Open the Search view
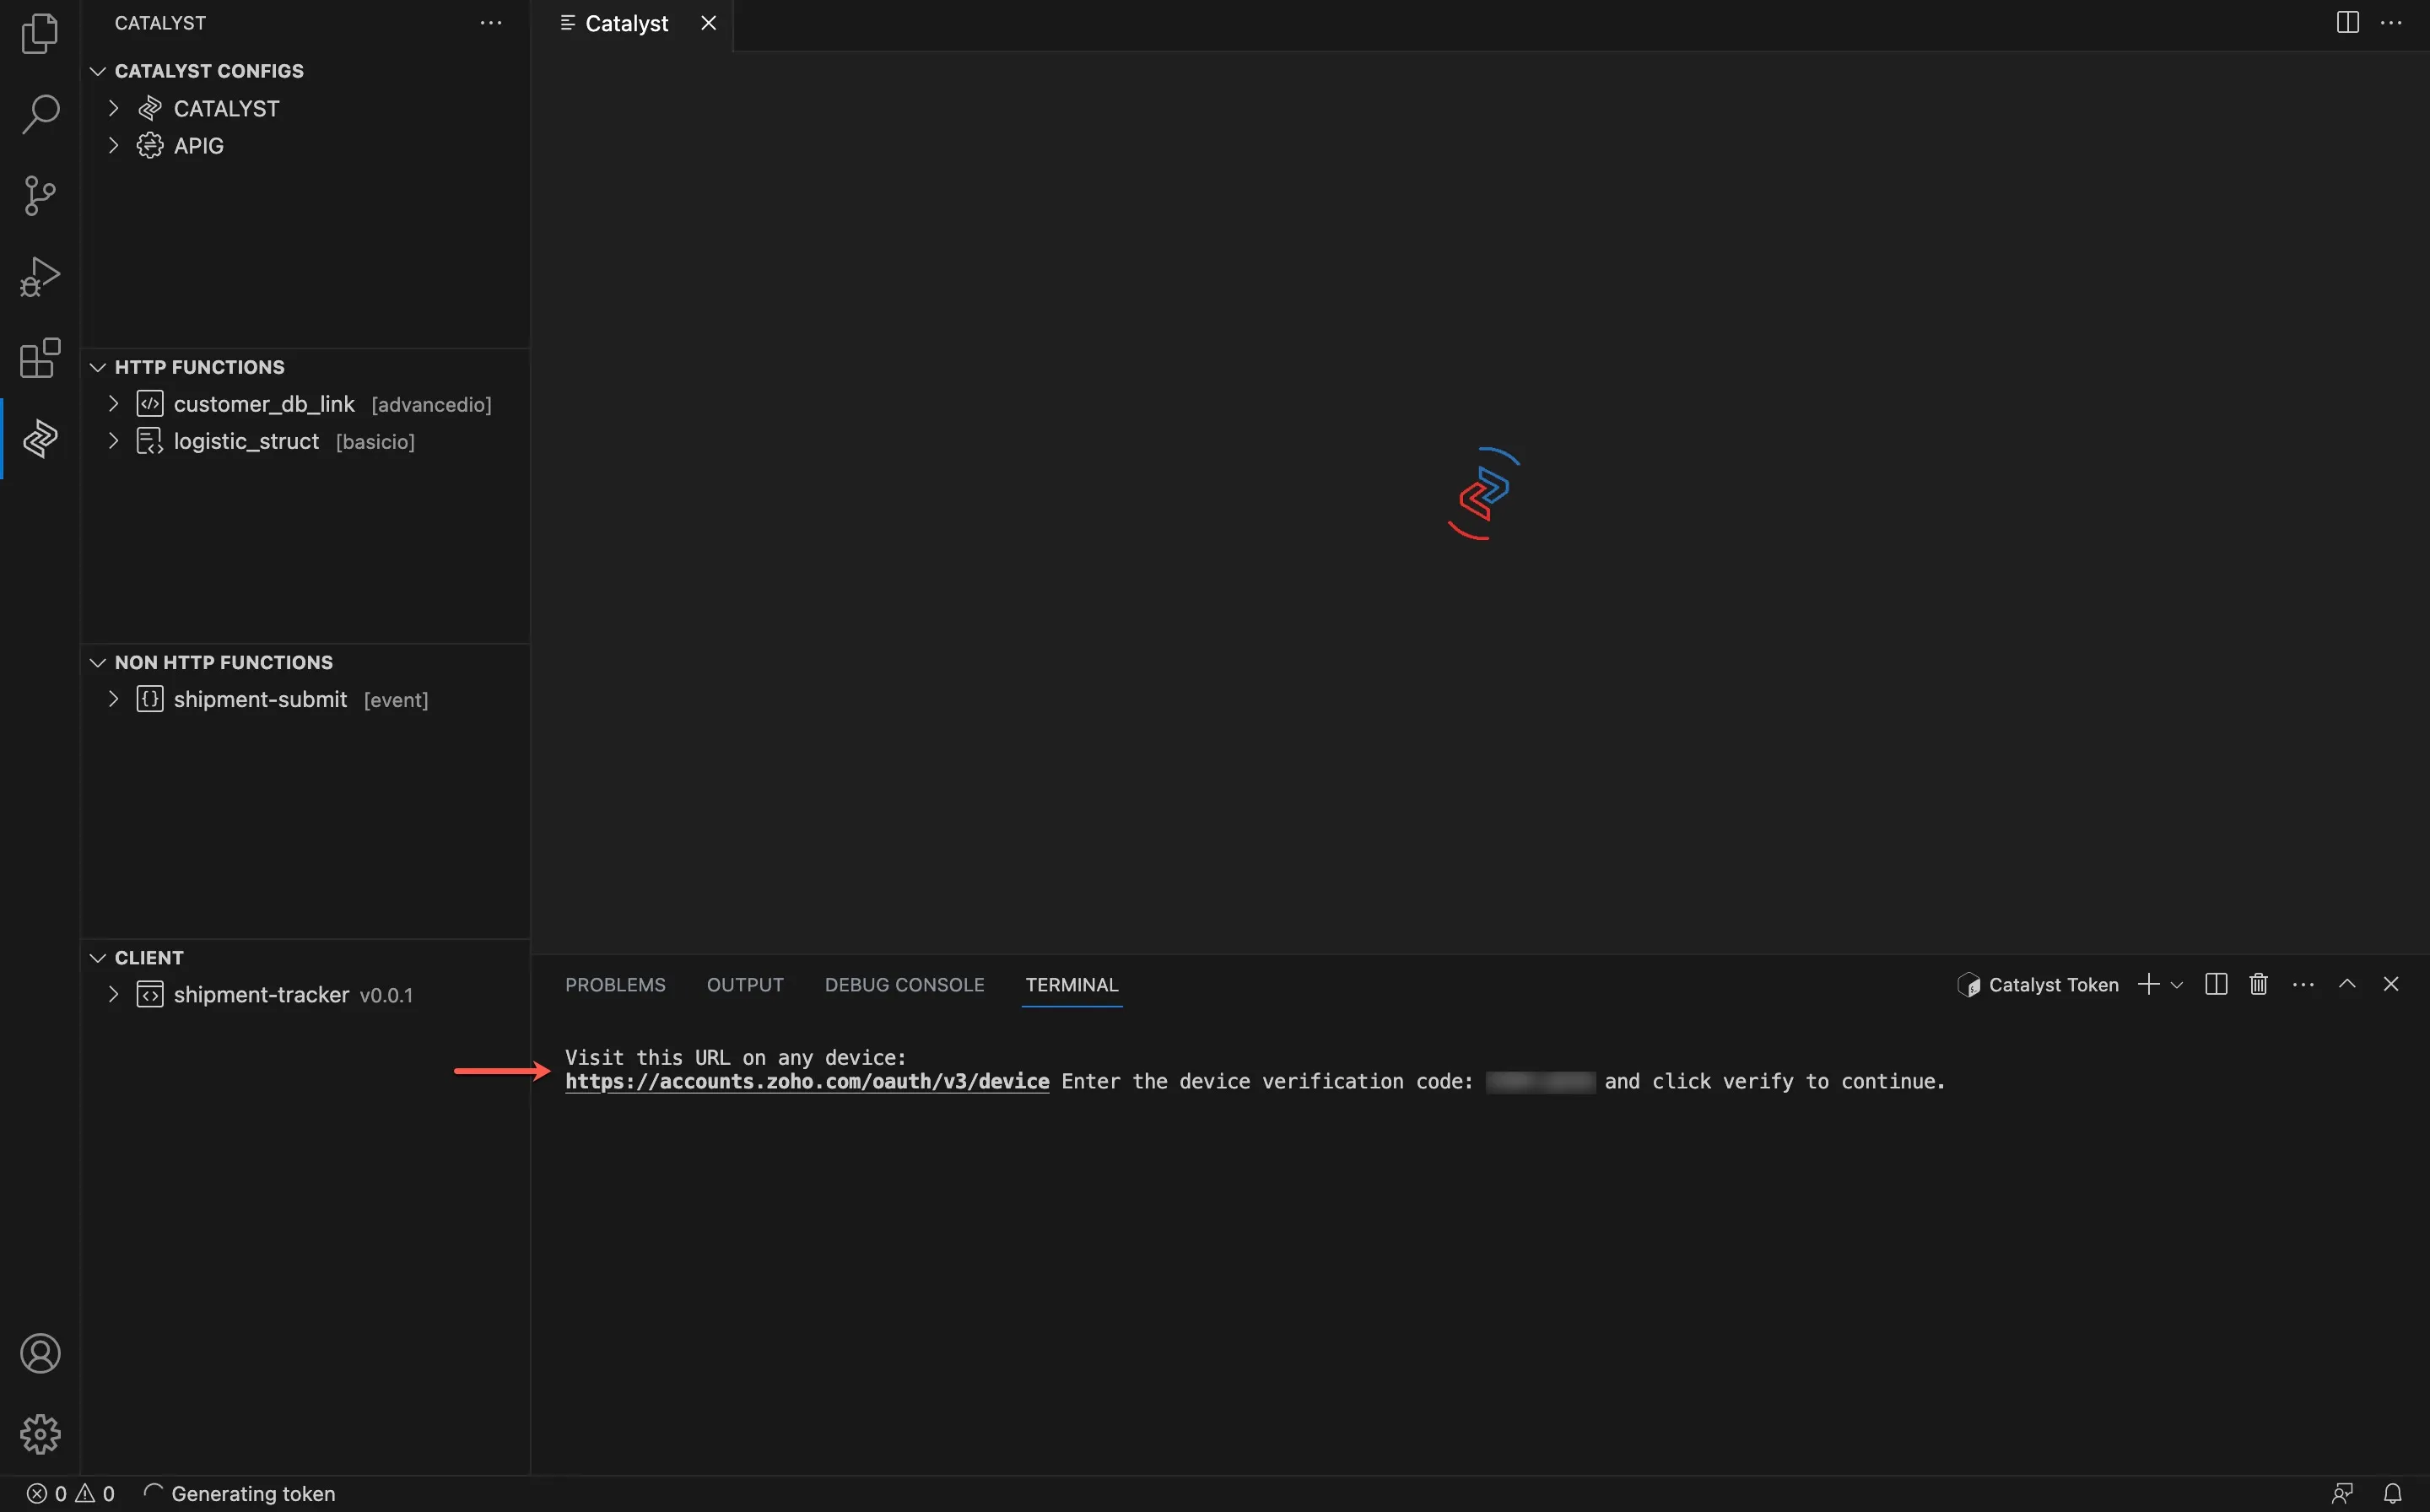This screenshot has width=2430, height=1512. 40,114
